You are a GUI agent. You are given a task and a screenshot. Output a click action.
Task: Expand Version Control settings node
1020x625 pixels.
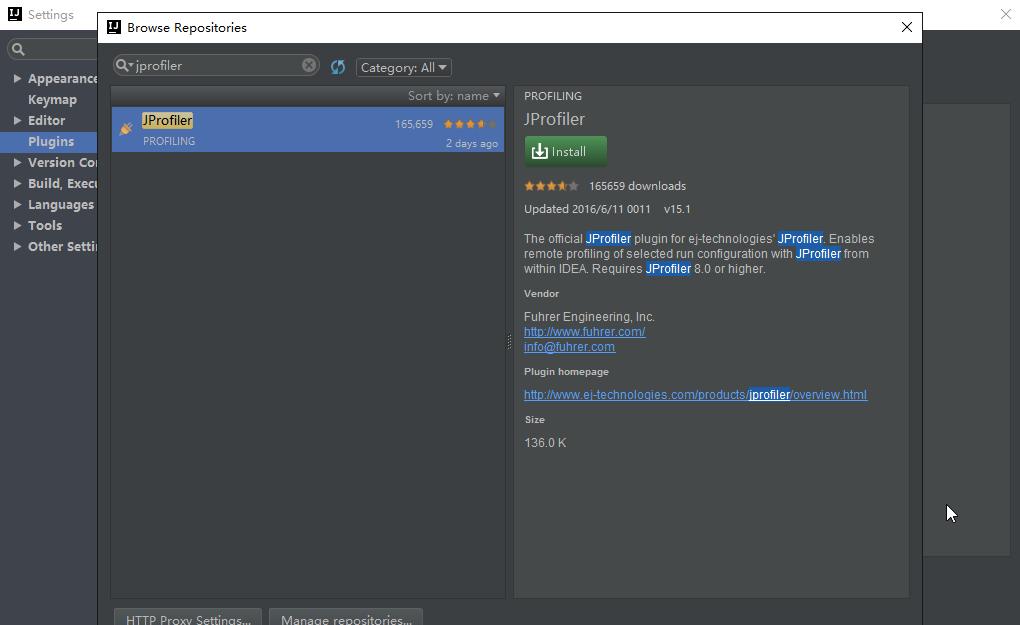[x=18, y=162]
